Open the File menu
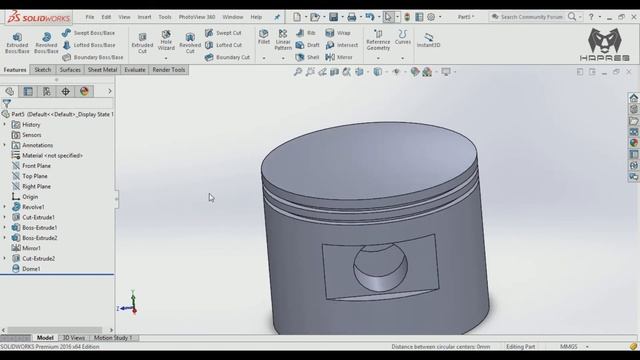Screen dimensions: 640x360 [x=90, y=17]
